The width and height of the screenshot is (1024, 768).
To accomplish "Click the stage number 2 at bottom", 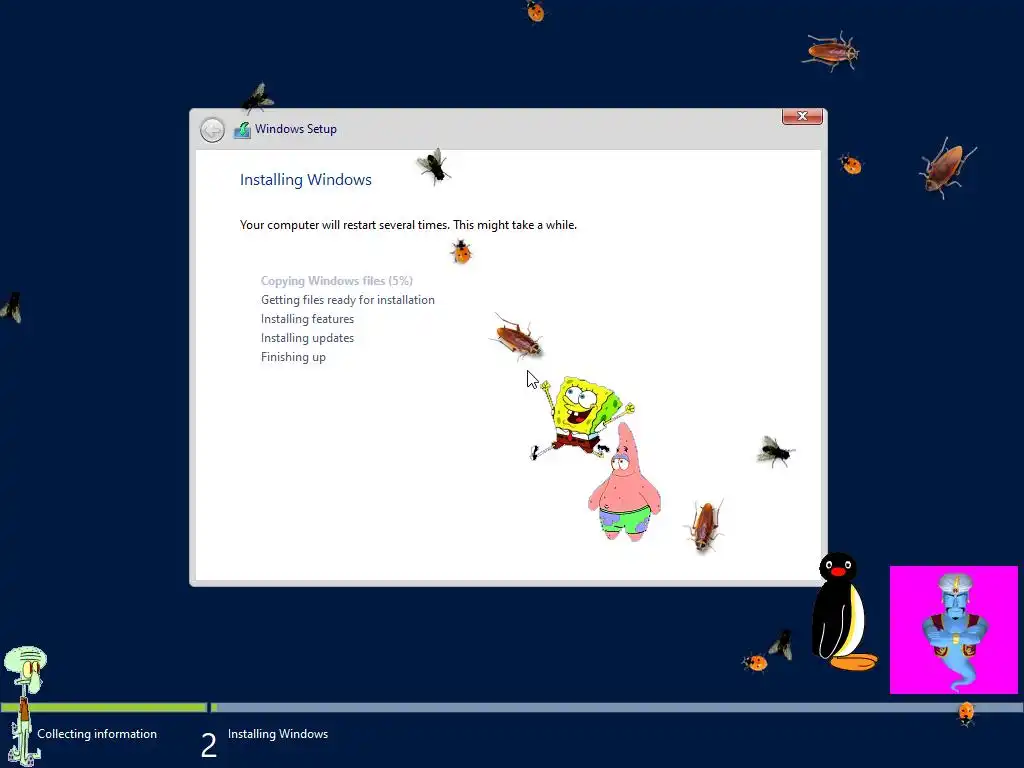I will point(208,745).
